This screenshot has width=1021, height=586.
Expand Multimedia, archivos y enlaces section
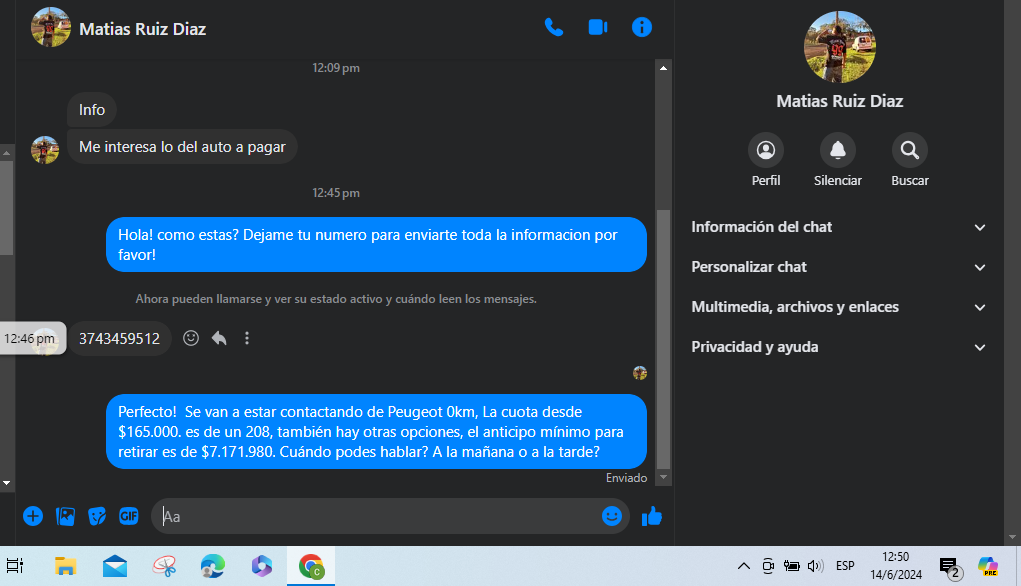tap(838, 307)
